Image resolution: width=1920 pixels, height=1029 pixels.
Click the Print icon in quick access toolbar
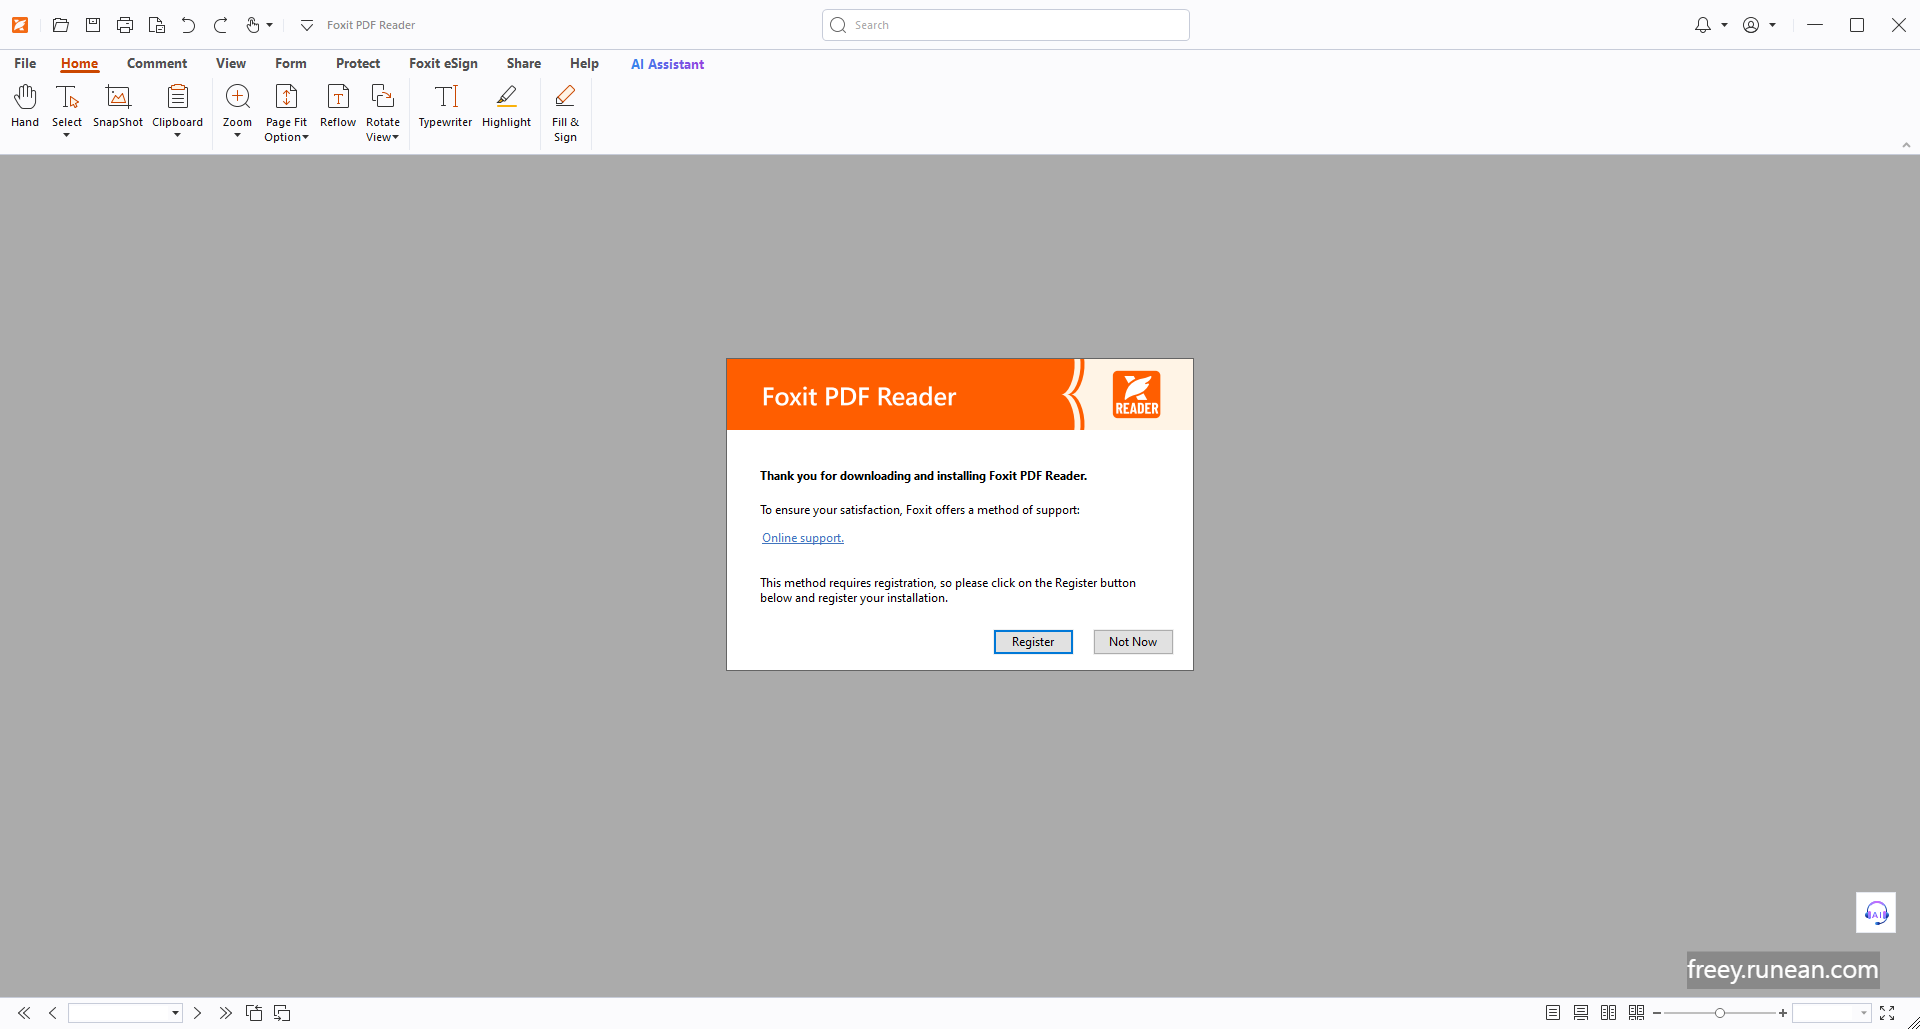pyautogui.click(x=125, y=25)
